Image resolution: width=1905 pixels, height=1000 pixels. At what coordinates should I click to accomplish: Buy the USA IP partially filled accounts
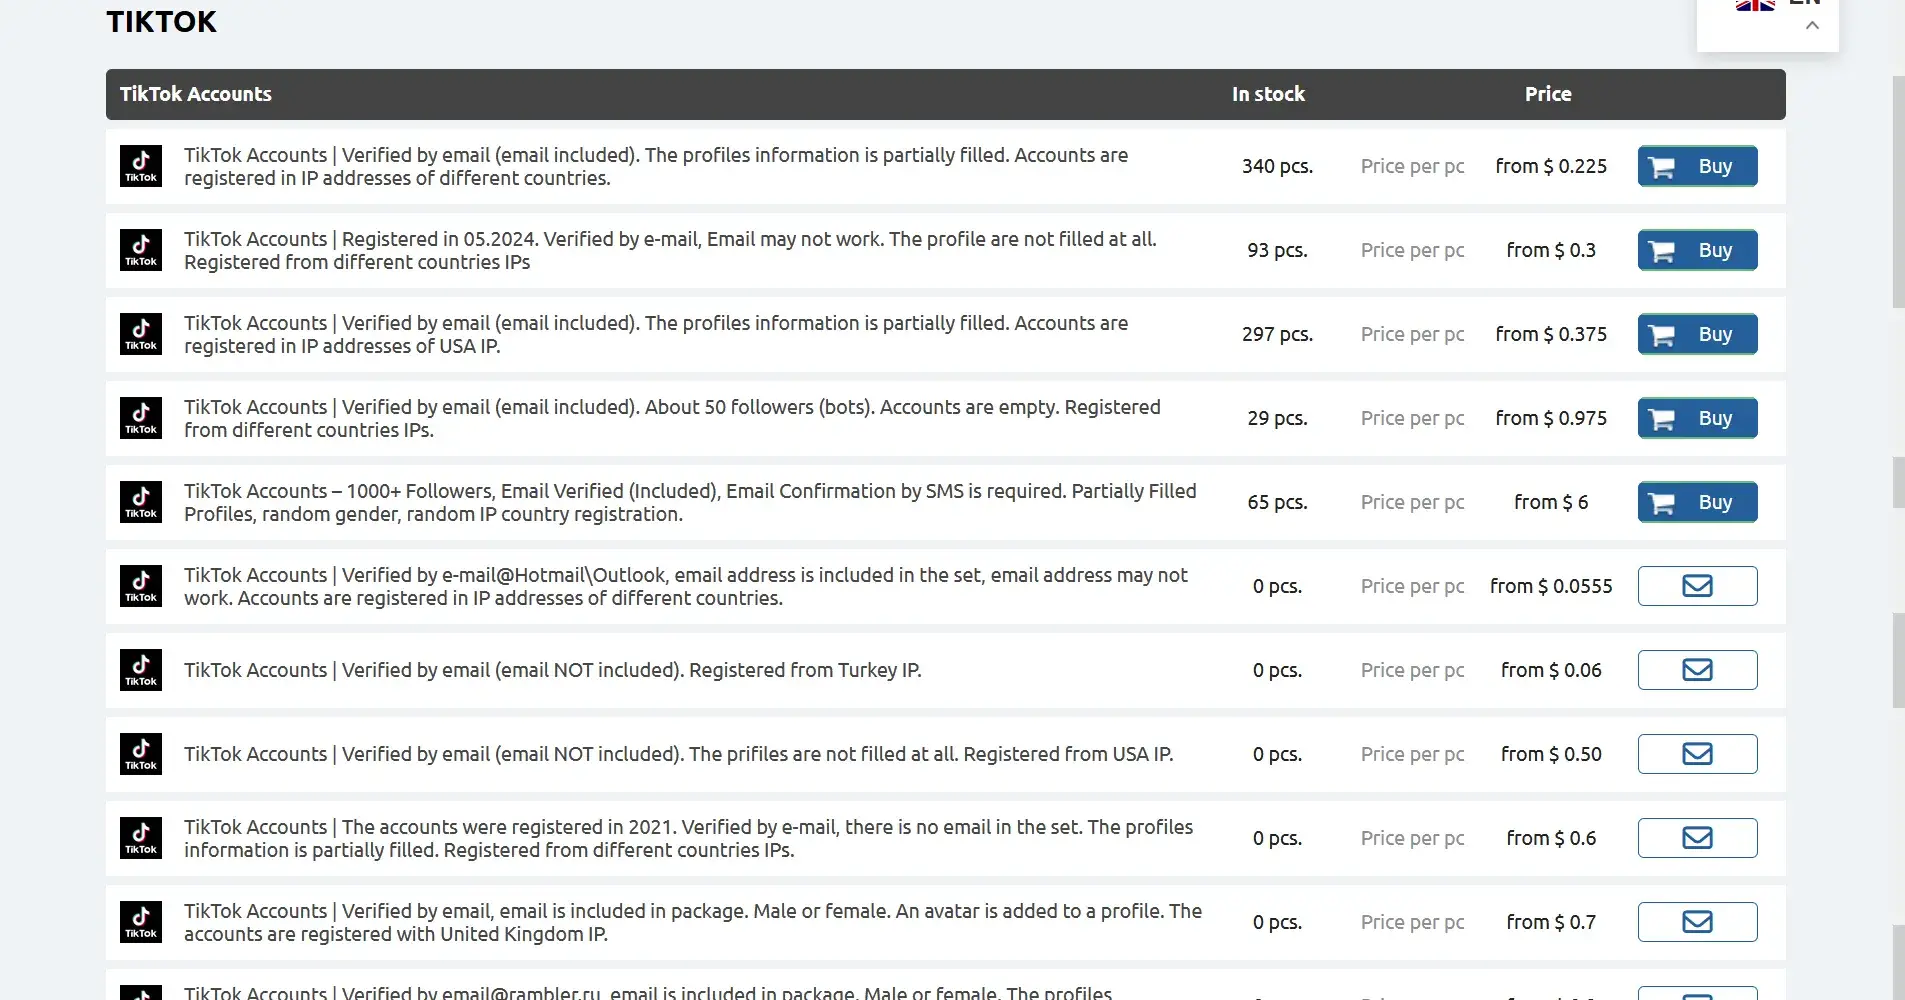[1697, 334]
